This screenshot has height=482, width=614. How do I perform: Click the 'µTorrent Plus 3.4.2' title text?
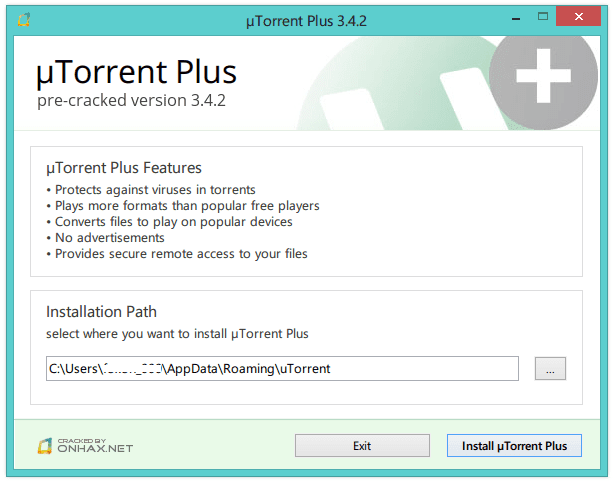(x=306, y=21)
